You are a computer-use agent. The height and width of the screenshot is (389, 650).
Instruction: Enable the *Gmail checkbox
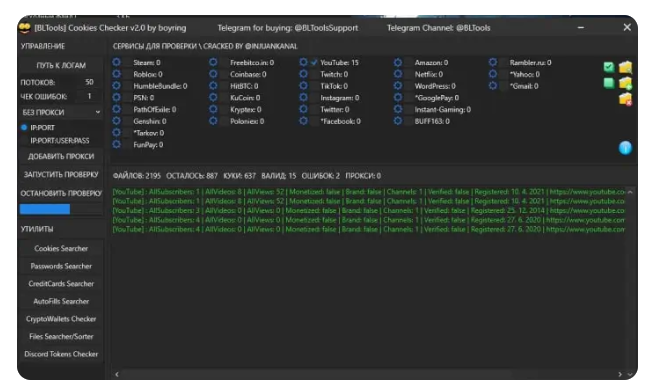(x=503, y=86)
